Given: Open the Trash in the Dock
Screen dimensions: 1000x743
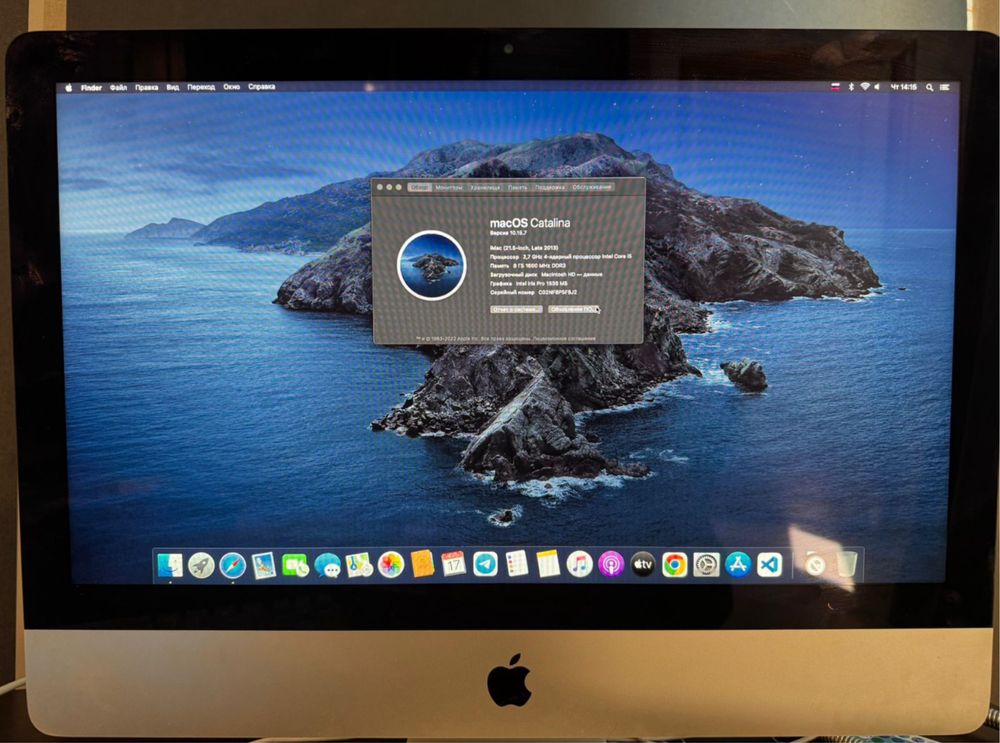Looking at the screenshot, I should pos(847,565).
